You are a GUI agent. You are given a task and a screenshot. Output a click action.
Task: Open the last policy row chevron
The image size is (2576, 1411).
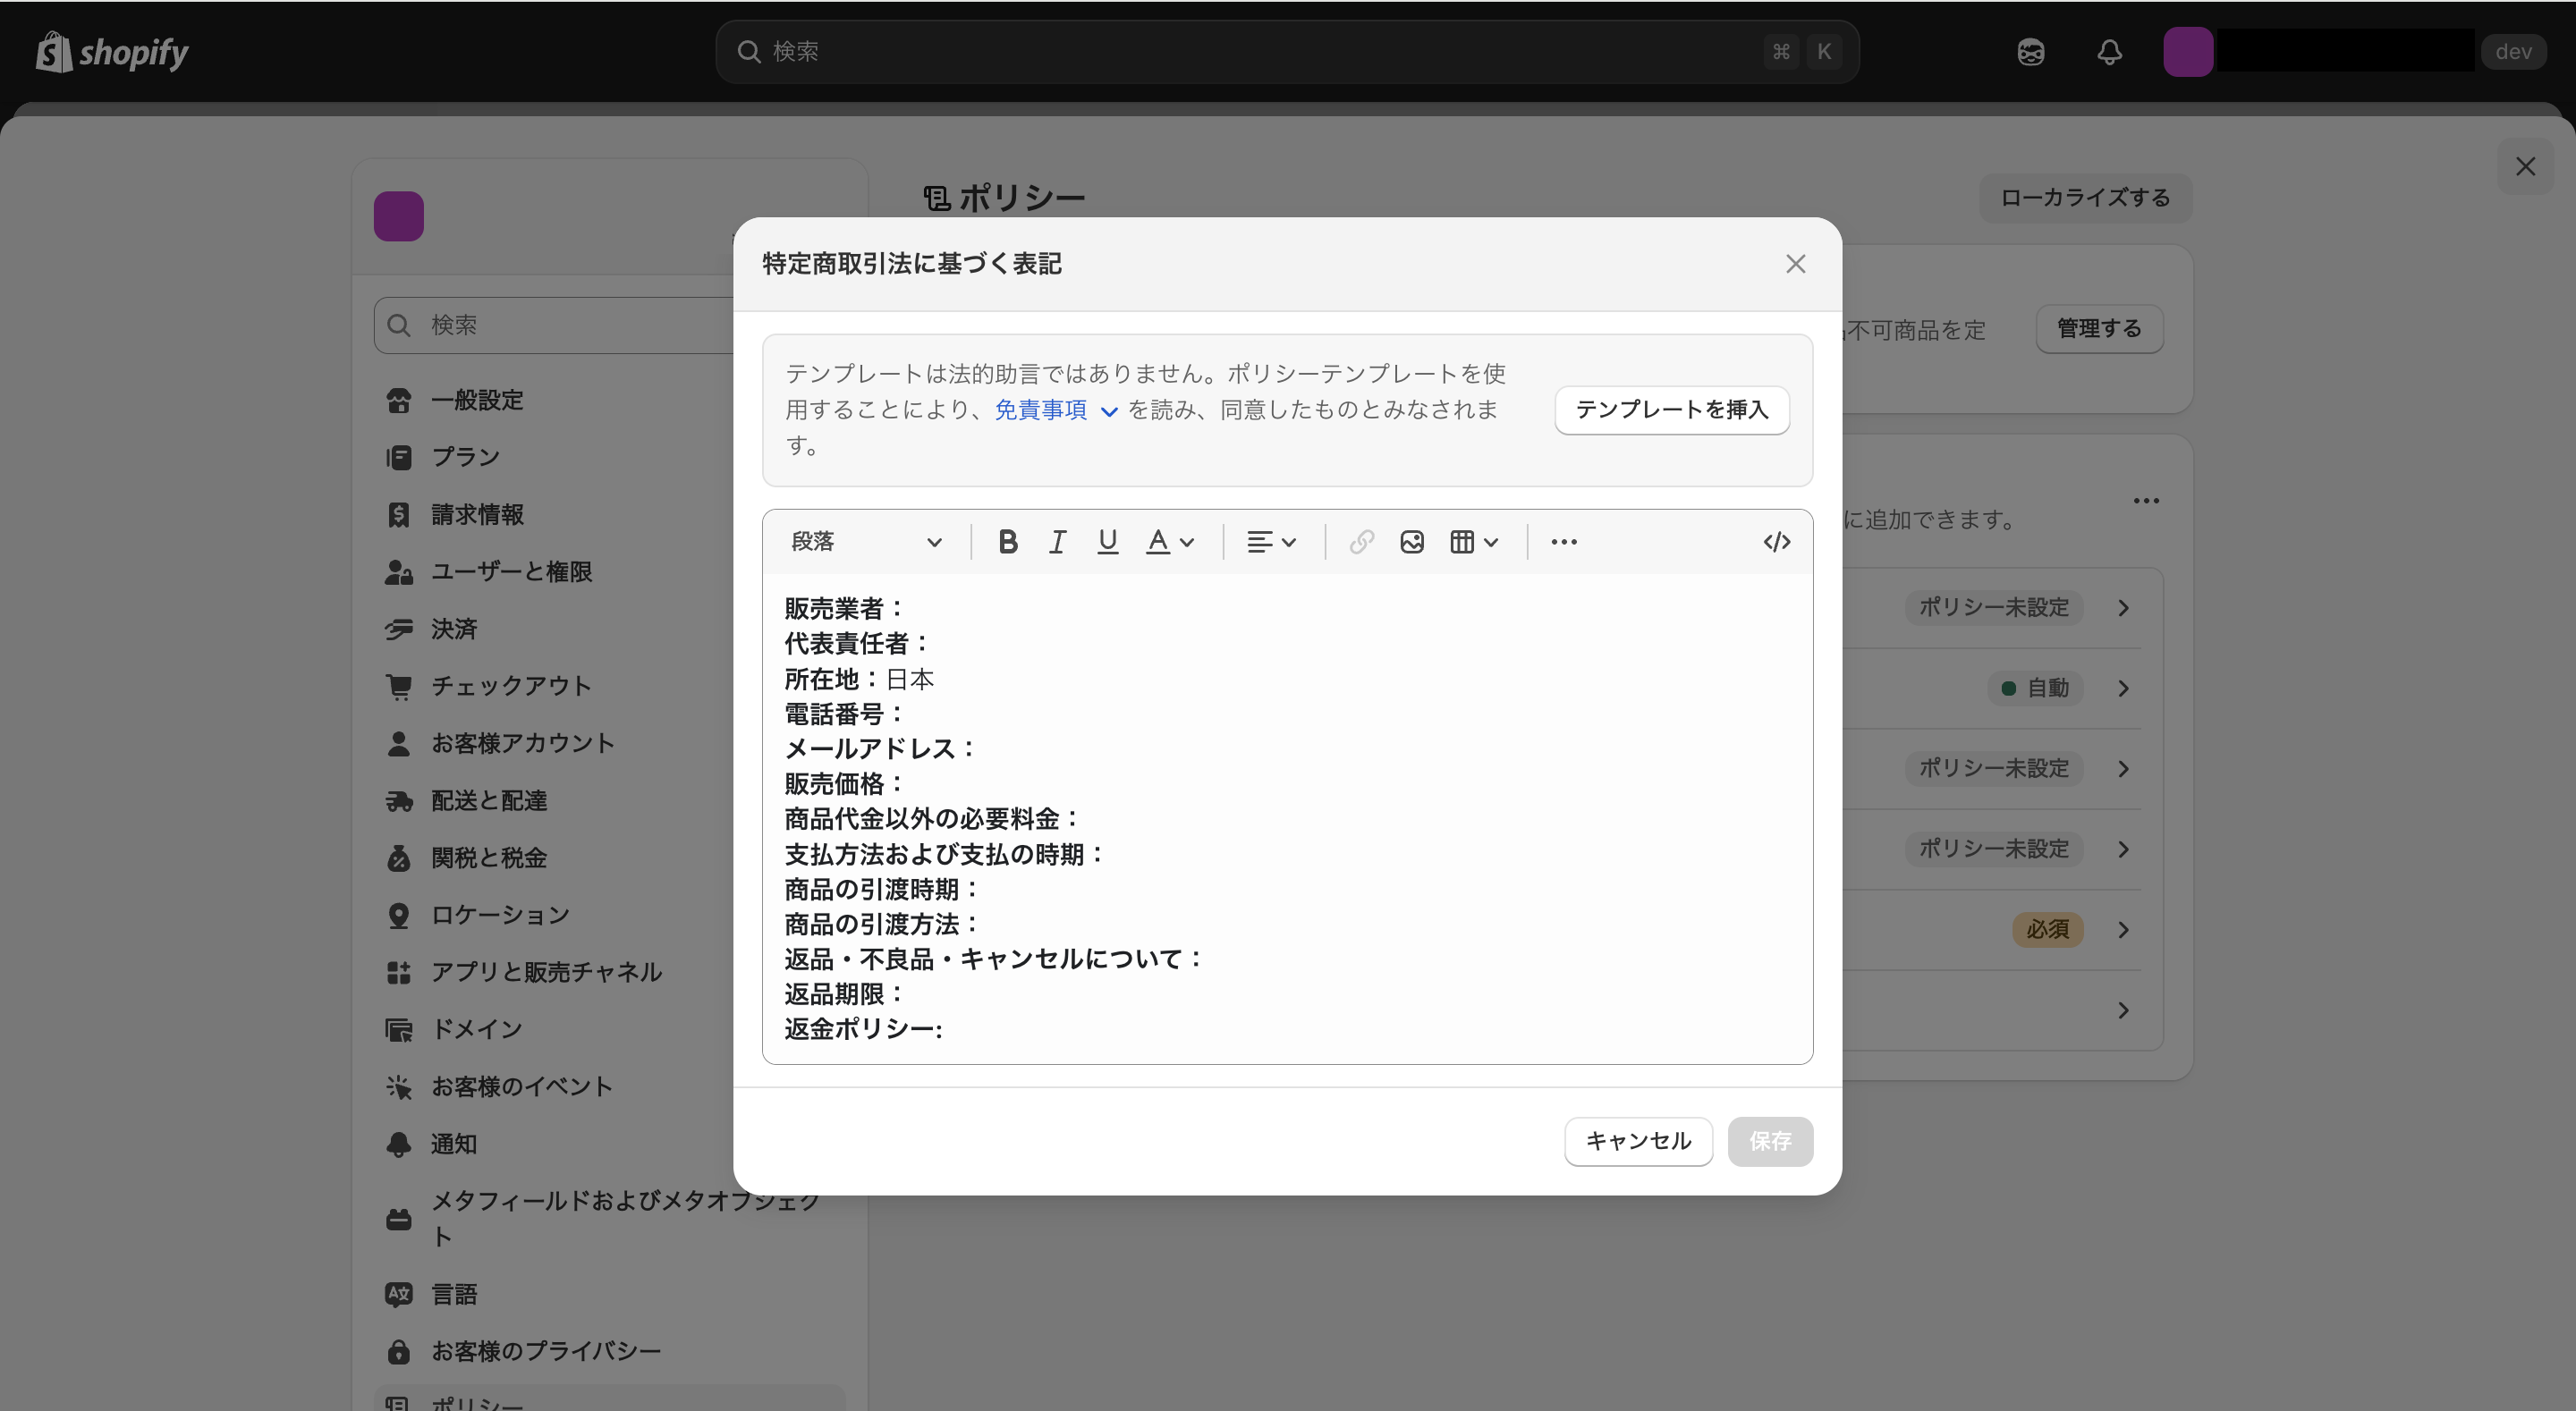2123,1010
